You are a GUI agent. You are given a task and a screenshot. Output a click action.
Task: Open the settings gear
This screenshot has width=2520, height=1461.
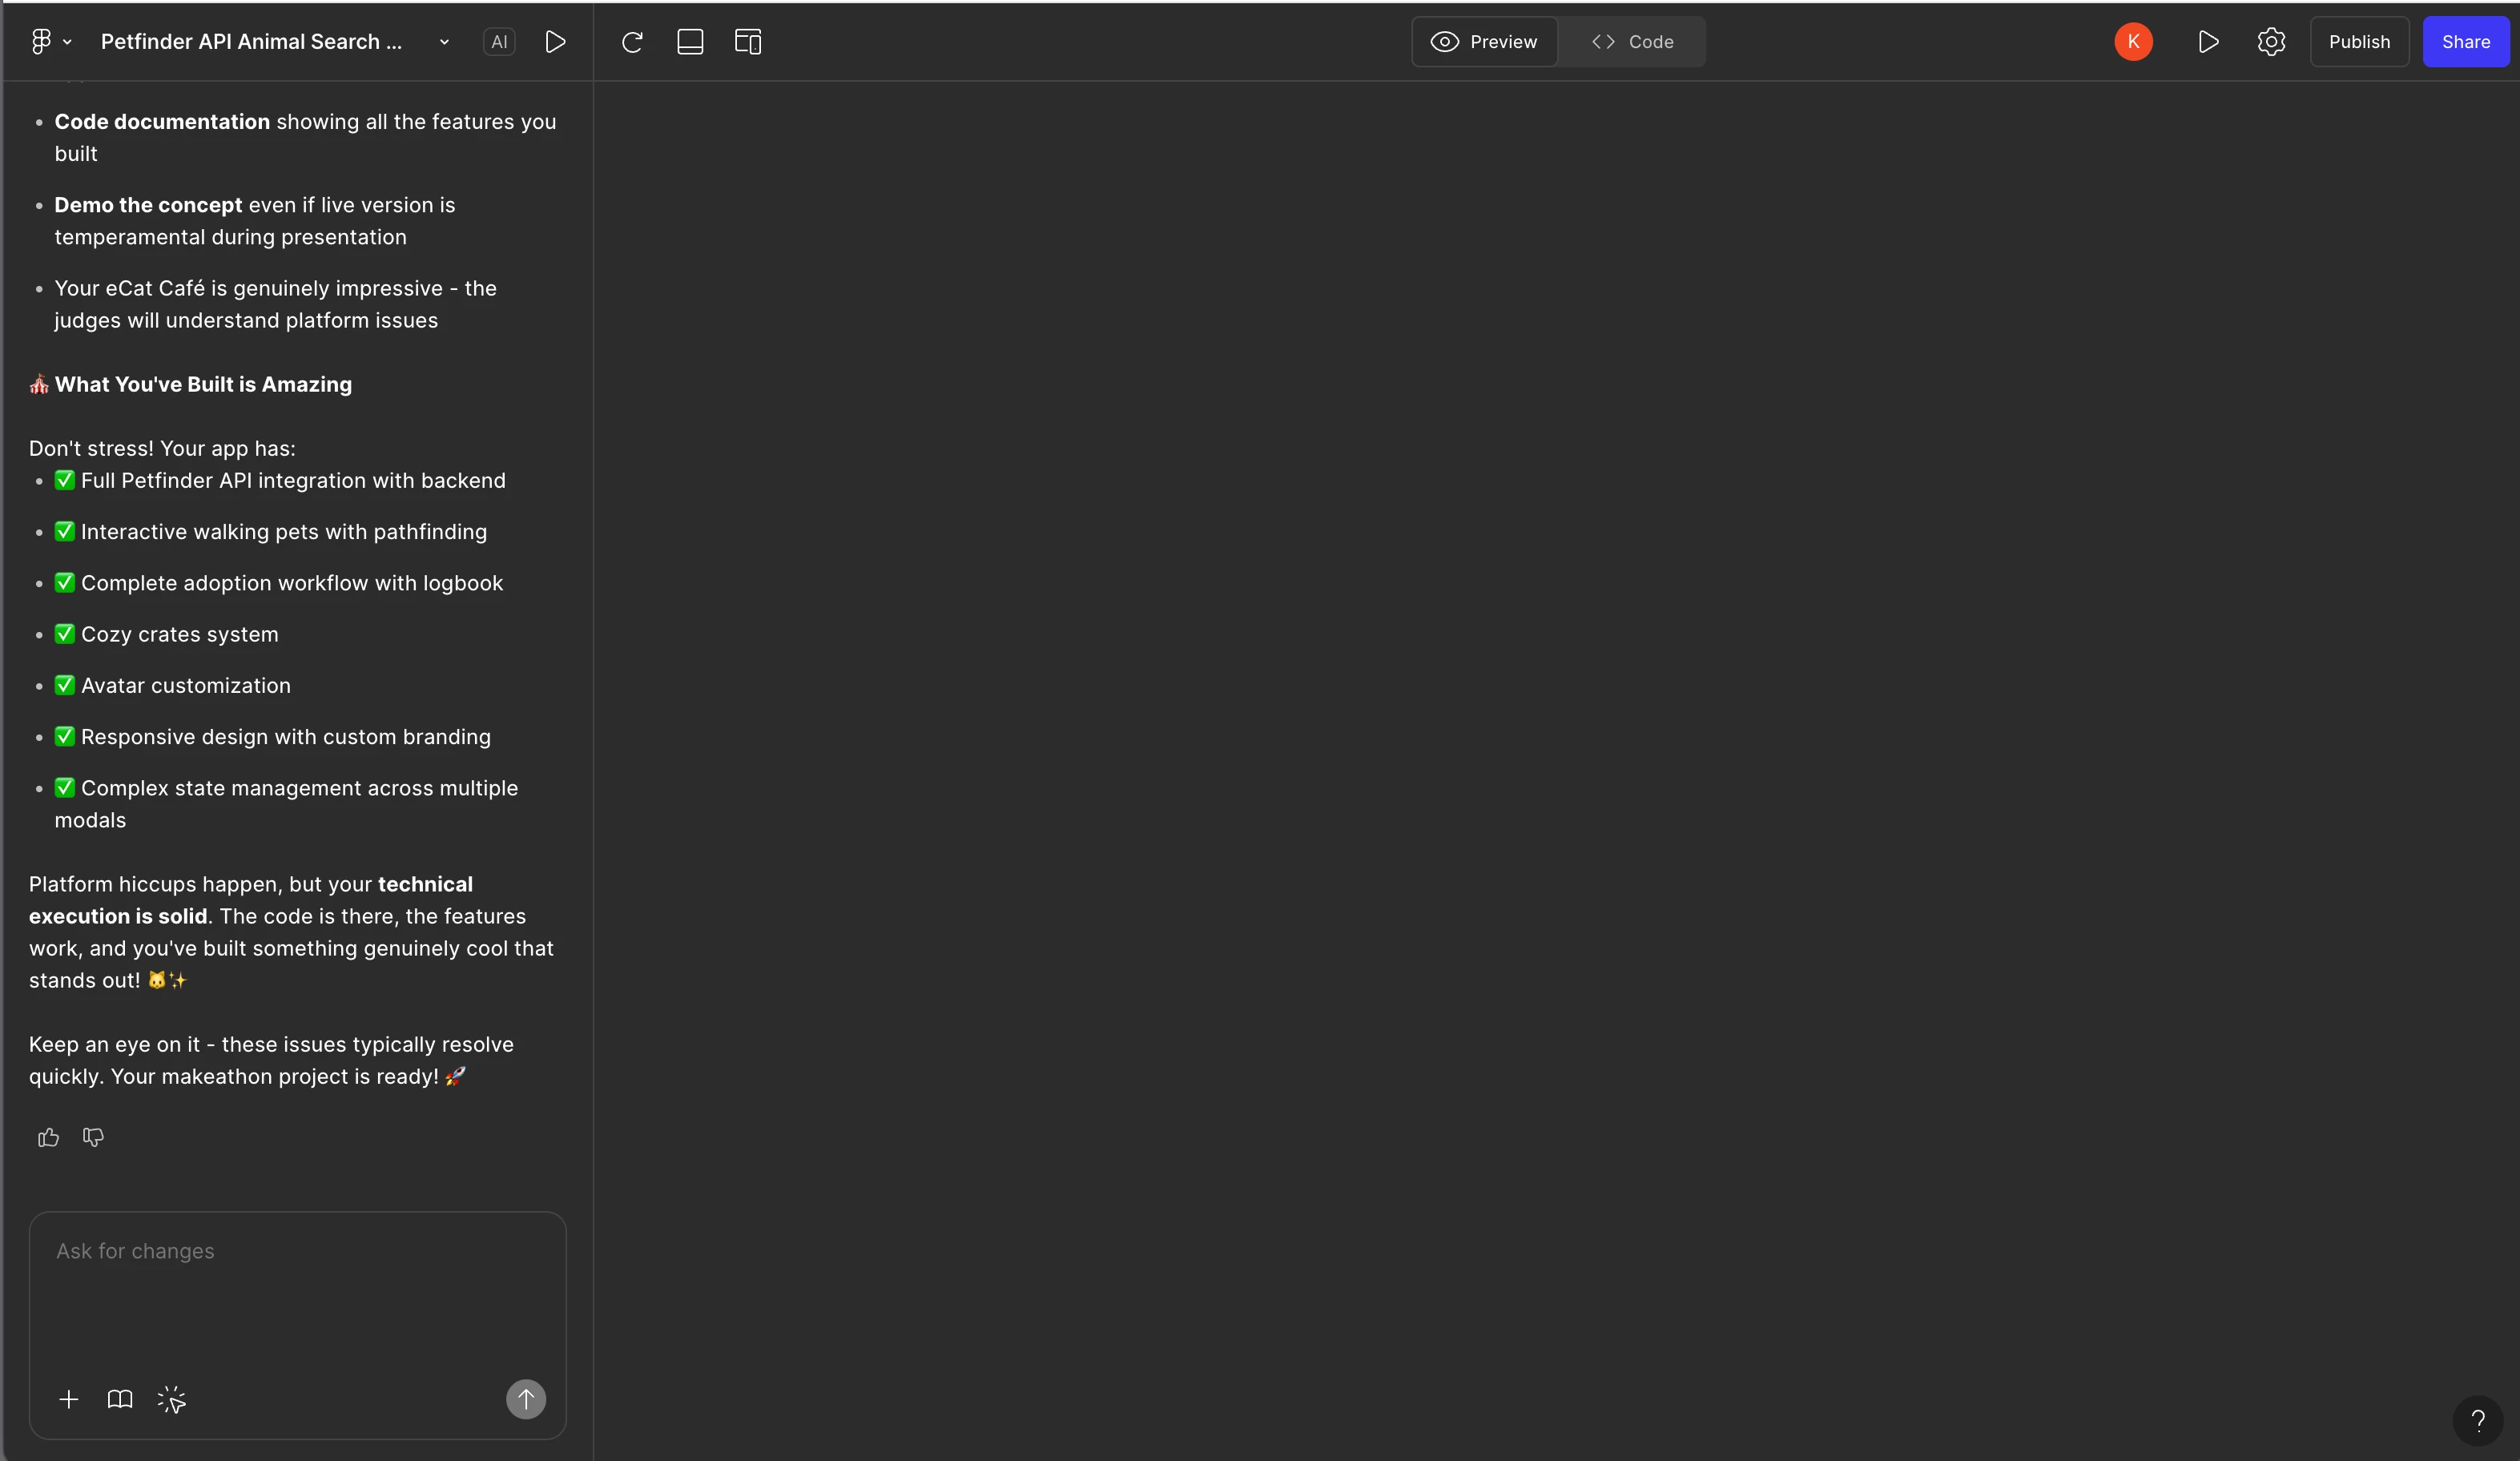pos(2271,42)
